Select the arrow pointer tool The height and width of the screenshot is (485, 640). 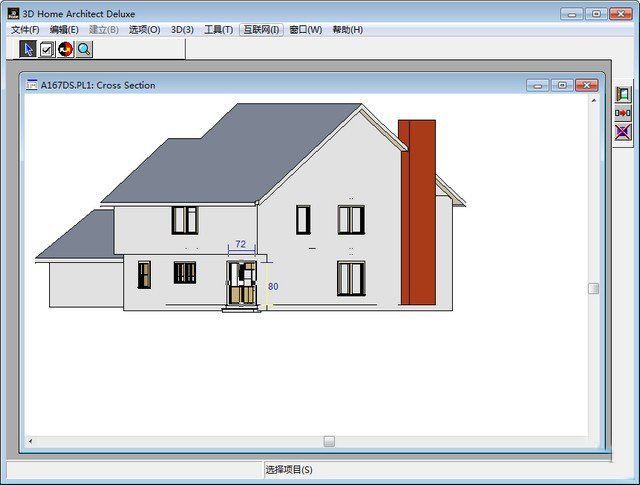pyautogui.click(x=28, y=49)
